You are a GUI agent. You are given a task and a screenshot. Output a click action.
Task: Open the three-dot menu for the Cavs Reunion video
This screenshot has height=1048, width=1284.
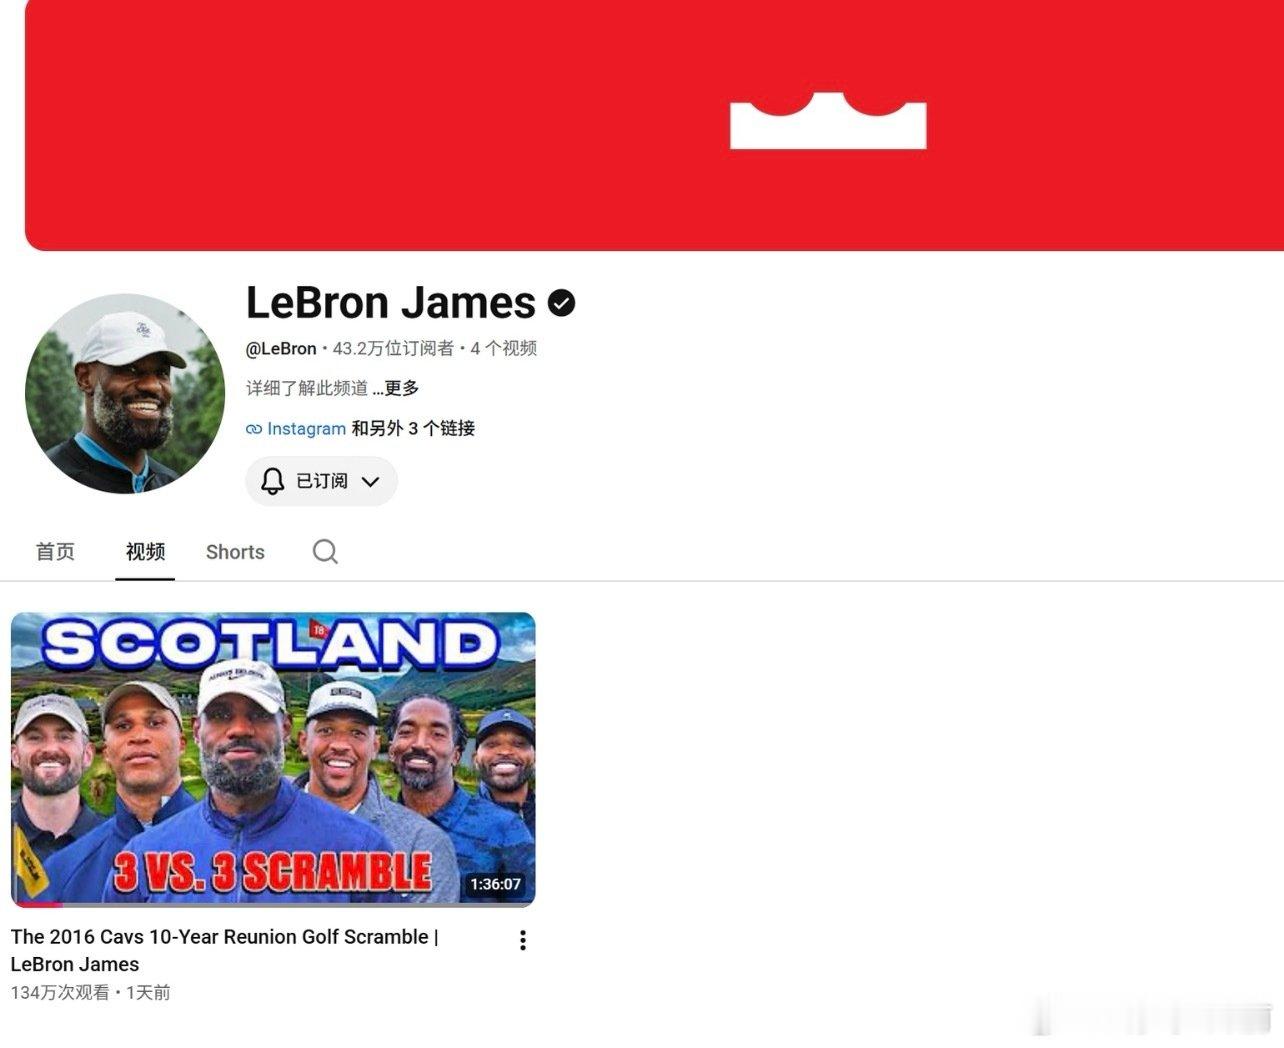[x=522, y=940]
